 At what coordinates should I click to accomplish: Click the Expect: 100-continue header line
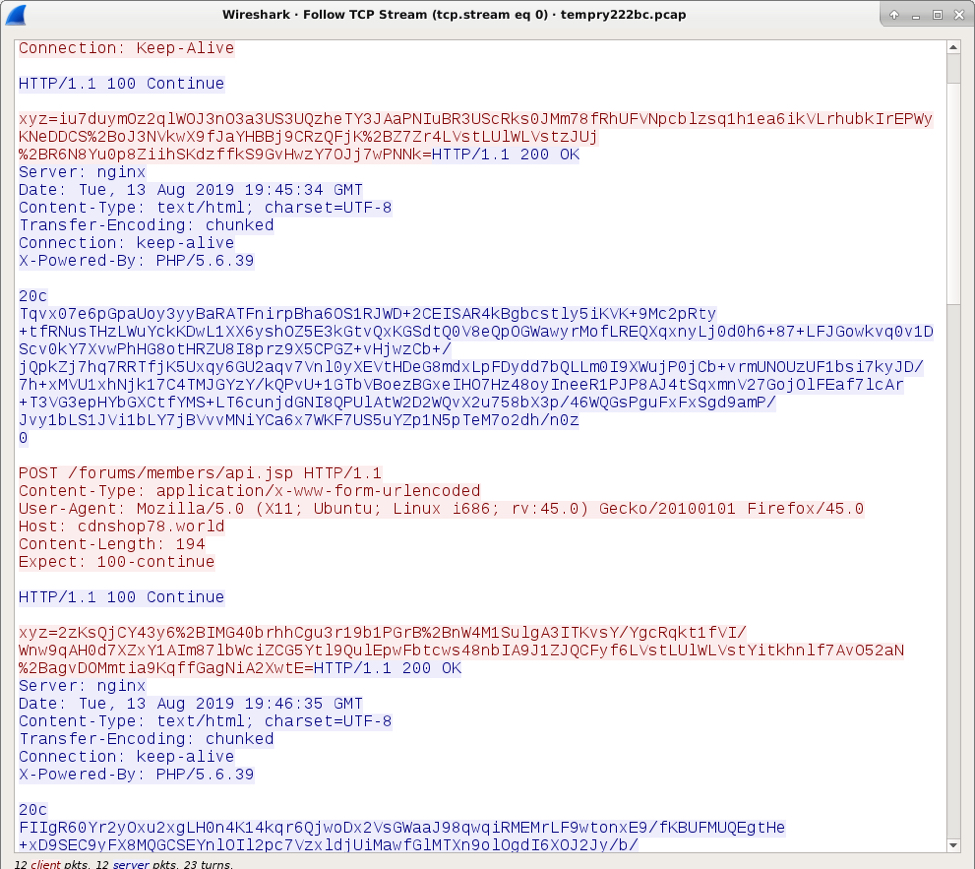(116, 562)
